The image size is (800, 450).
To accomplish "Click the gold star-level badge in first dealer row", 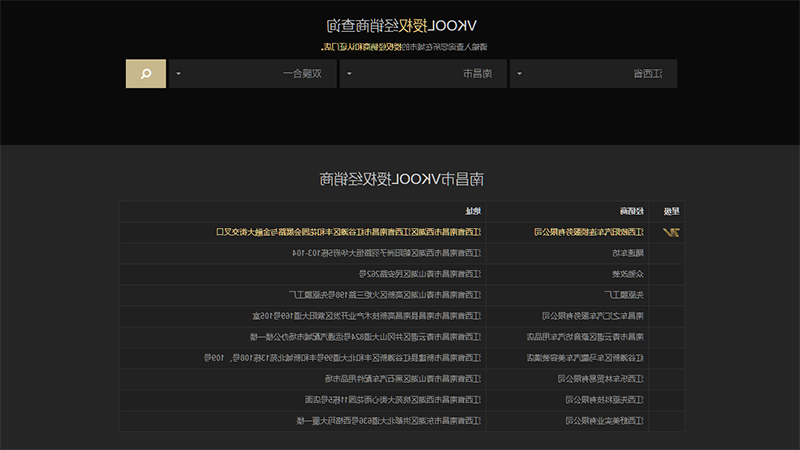I will pos(671,232).
